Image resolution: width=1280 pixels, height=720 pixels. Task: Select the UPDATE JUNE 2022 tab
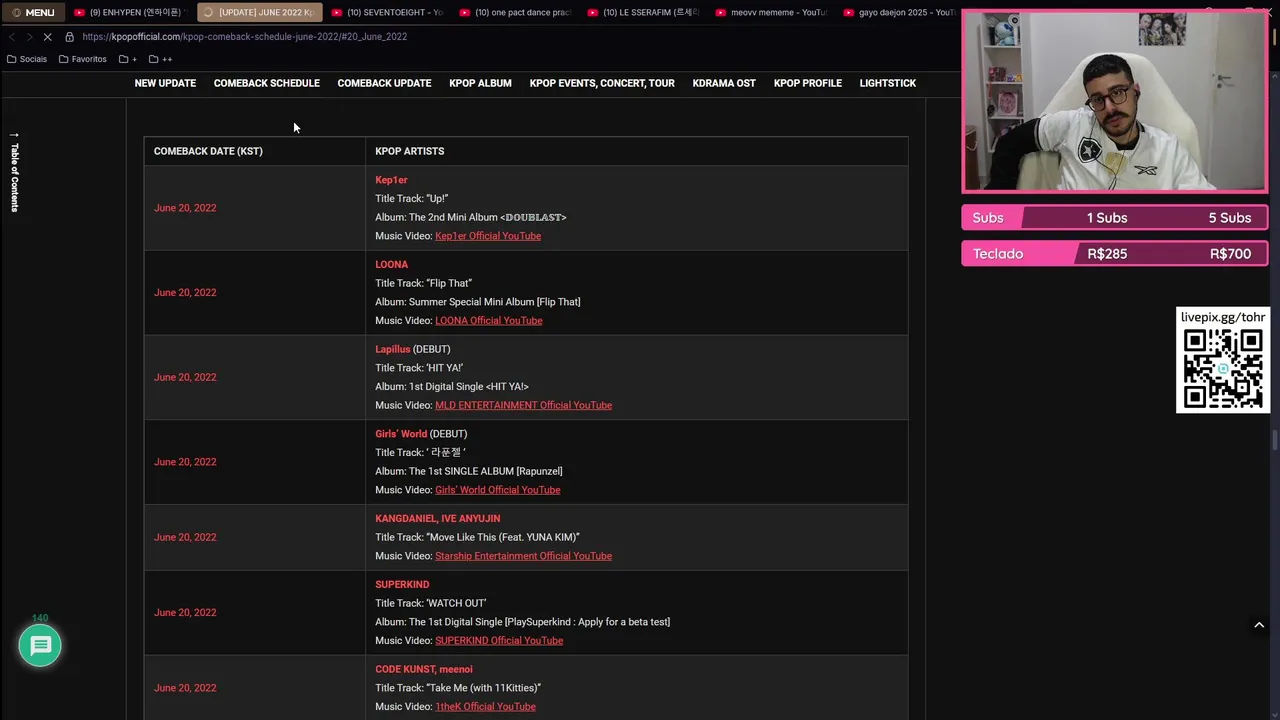(260, 13)
